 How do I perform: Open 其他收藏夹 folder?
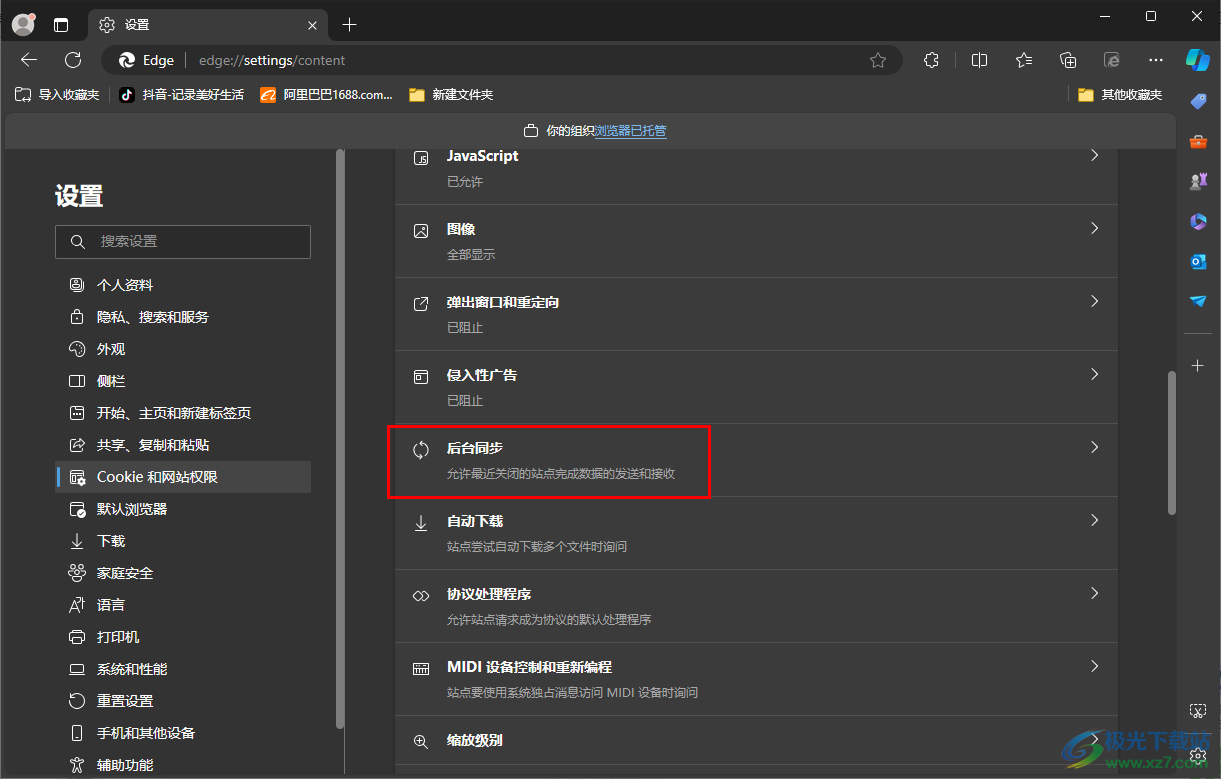click(1120, 95)
